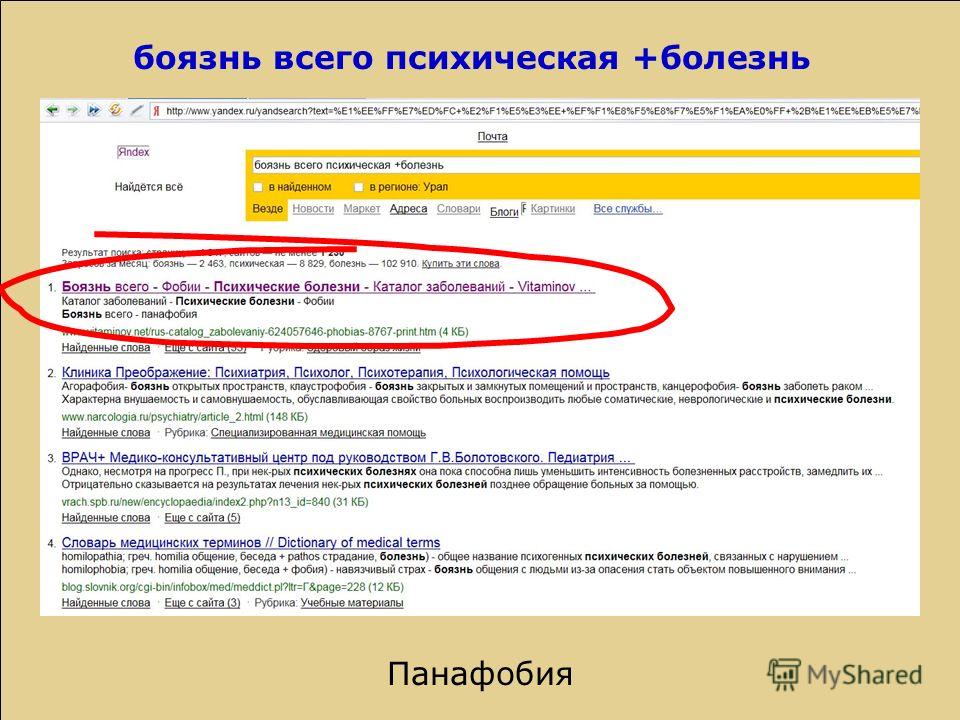Enable the 'в регионе: Урал' checkbox

click(x=359, y=187)
